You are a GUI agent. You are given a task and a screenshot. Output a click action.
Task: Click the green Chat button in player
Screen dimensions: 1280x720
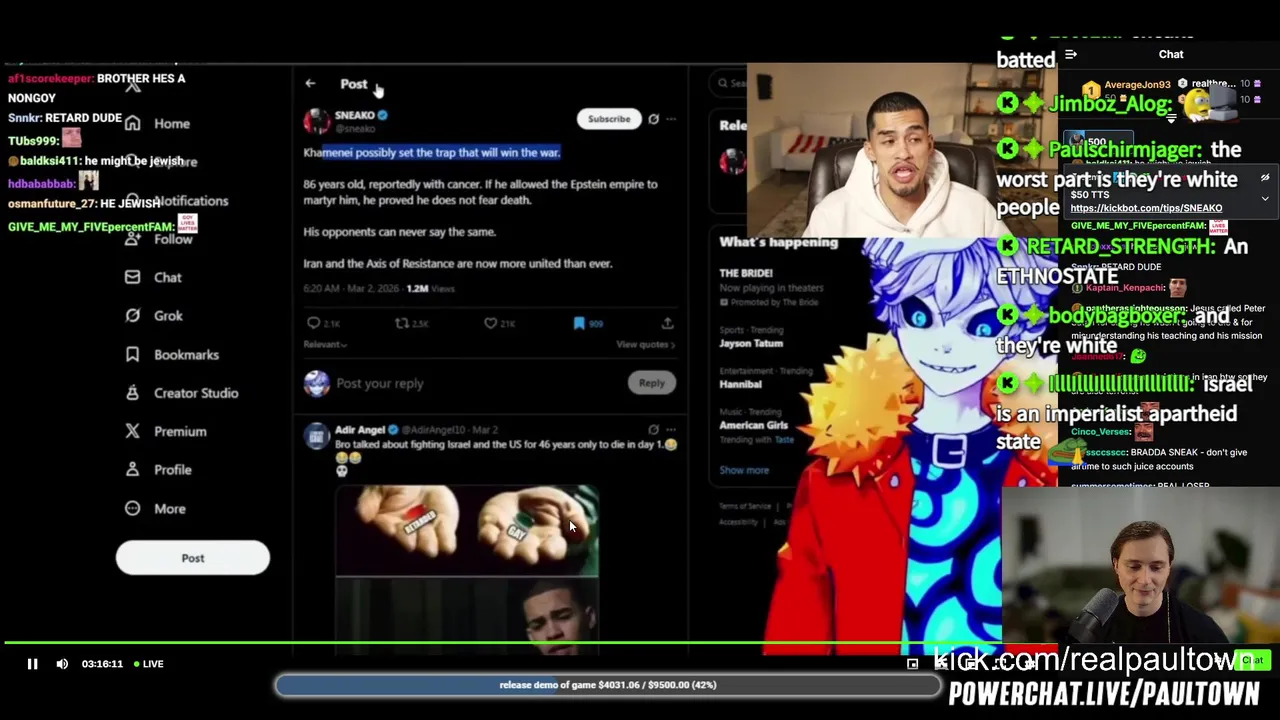pyautogui.click(x=1250, y=660)
